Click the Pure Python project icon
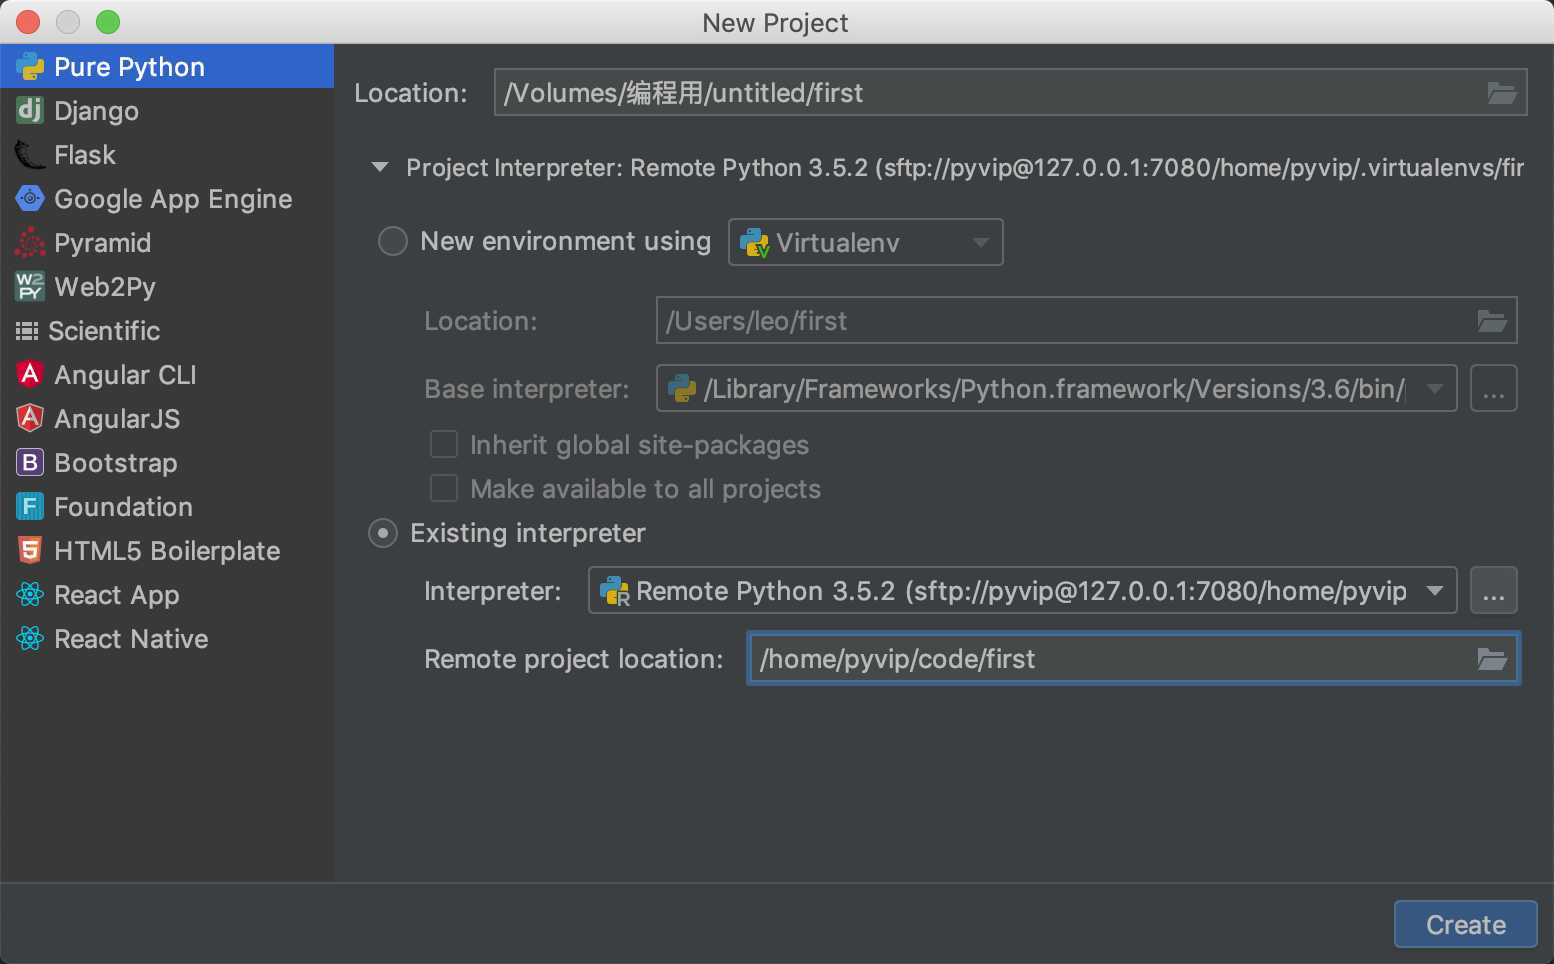This screenshot has width=1554, height=964. tap(30, 67)
